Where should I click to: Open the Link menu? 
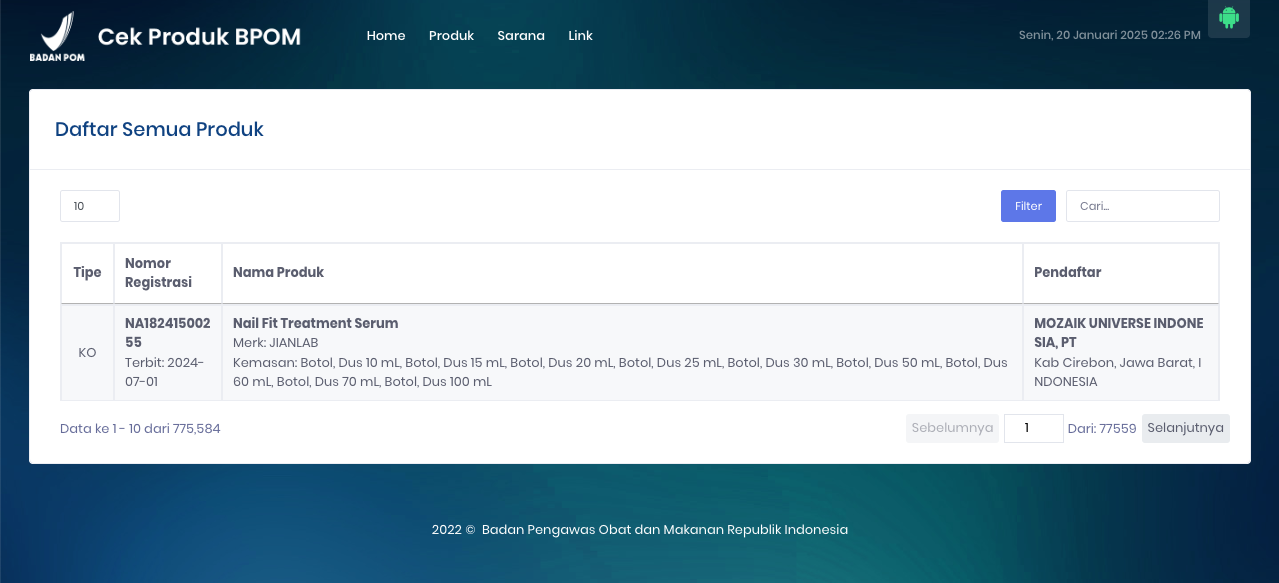580,36
